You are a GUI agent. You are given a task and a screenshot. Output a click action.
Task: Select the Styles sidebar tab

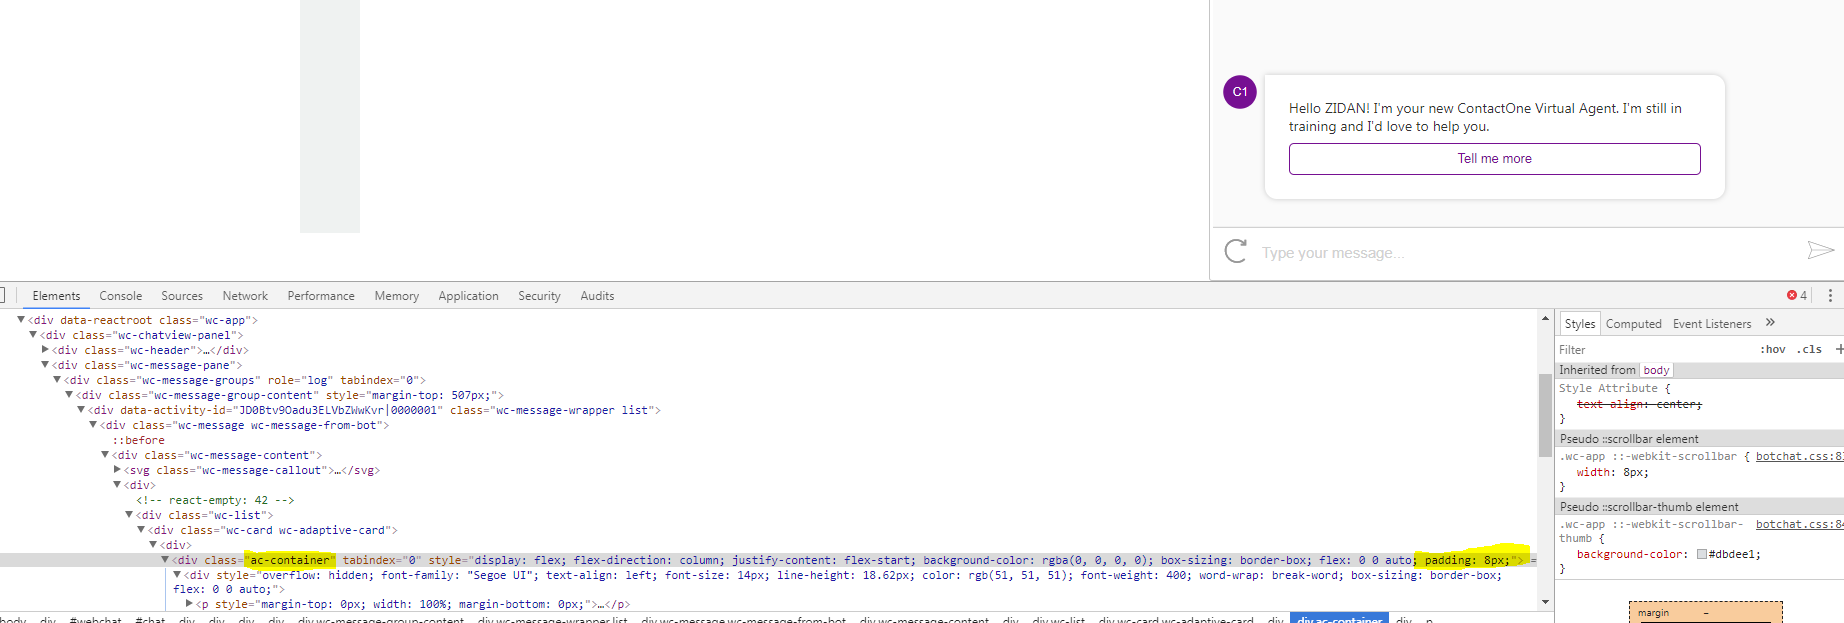(x=1580, y=323)
